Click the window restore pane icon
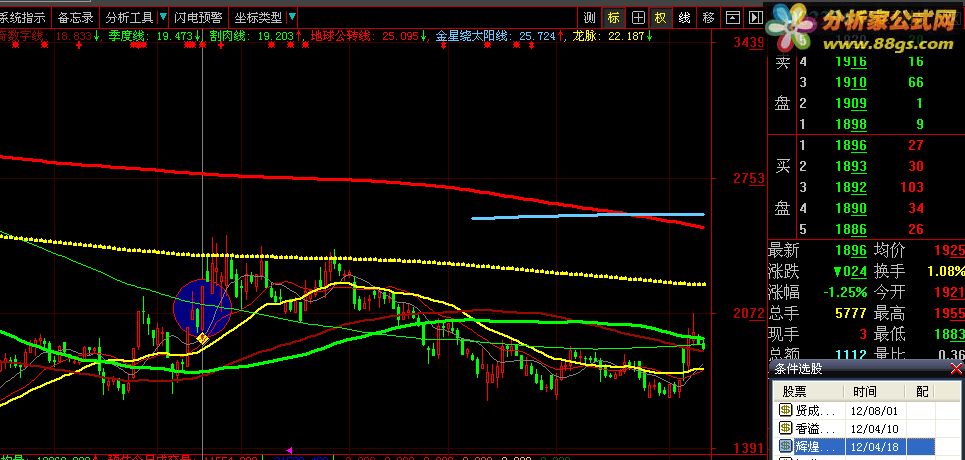965x460 pixels. click(x=732, y=18)
